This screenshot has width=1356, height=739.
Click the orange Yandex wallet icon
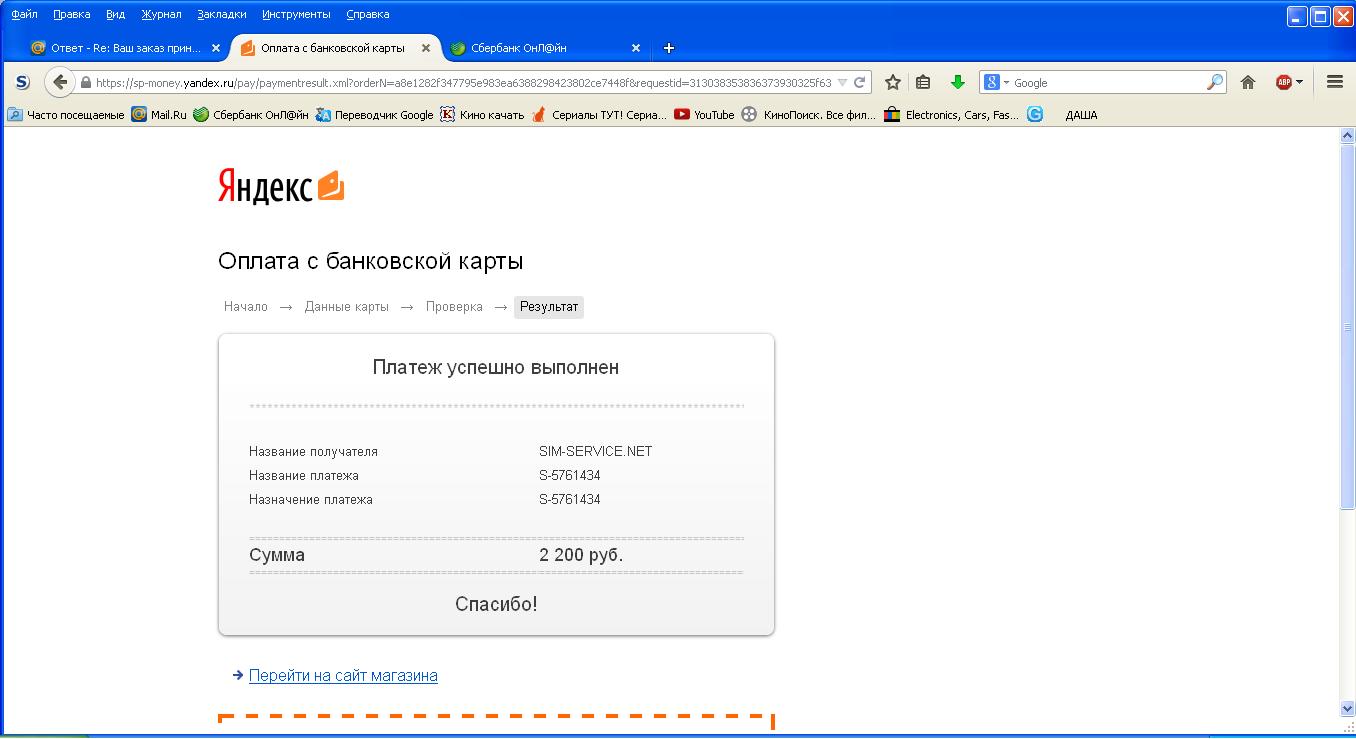tap(331, 186)
